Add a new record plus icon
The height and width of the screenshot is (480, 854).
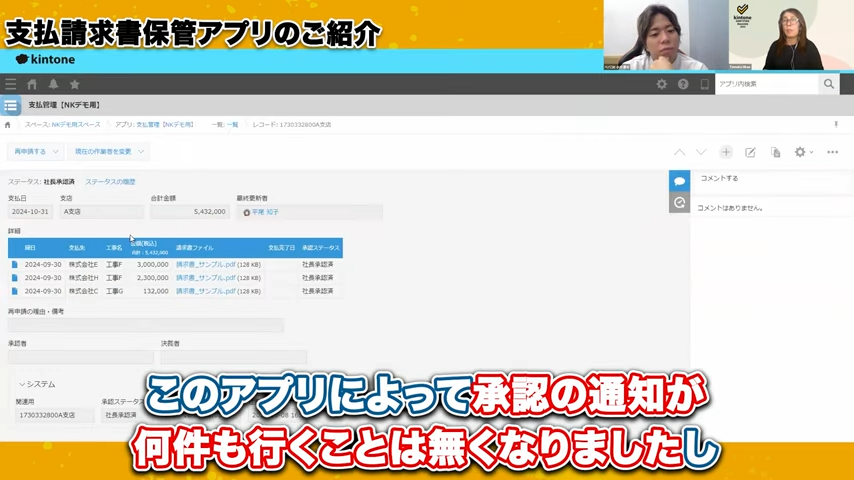[725, 153]
